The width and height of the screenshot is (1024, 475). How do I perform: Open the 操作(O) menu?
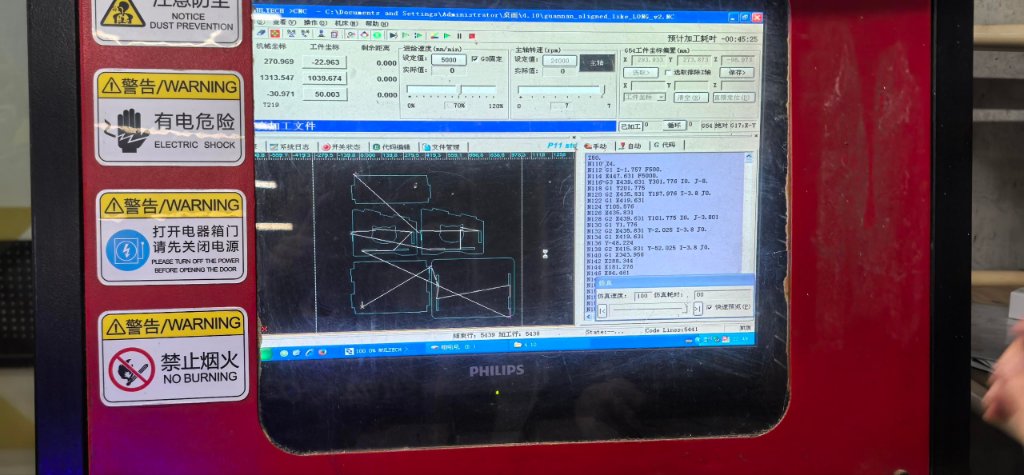[x=315, y=23]
